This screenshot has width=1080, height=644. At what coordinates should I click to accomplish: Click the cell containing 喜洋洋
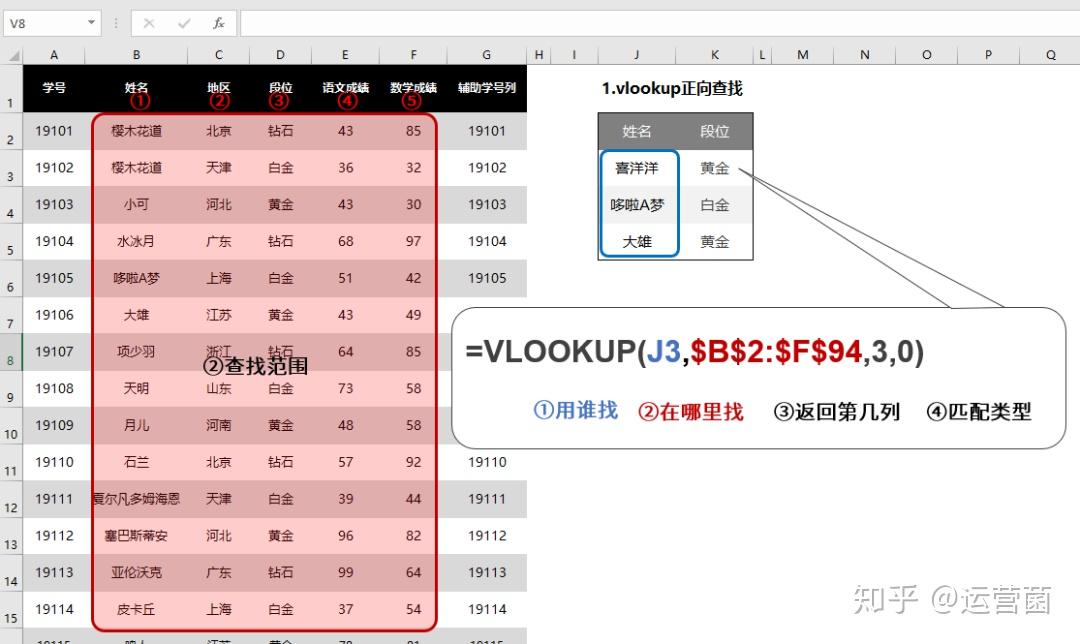click(x=638, y=168)
